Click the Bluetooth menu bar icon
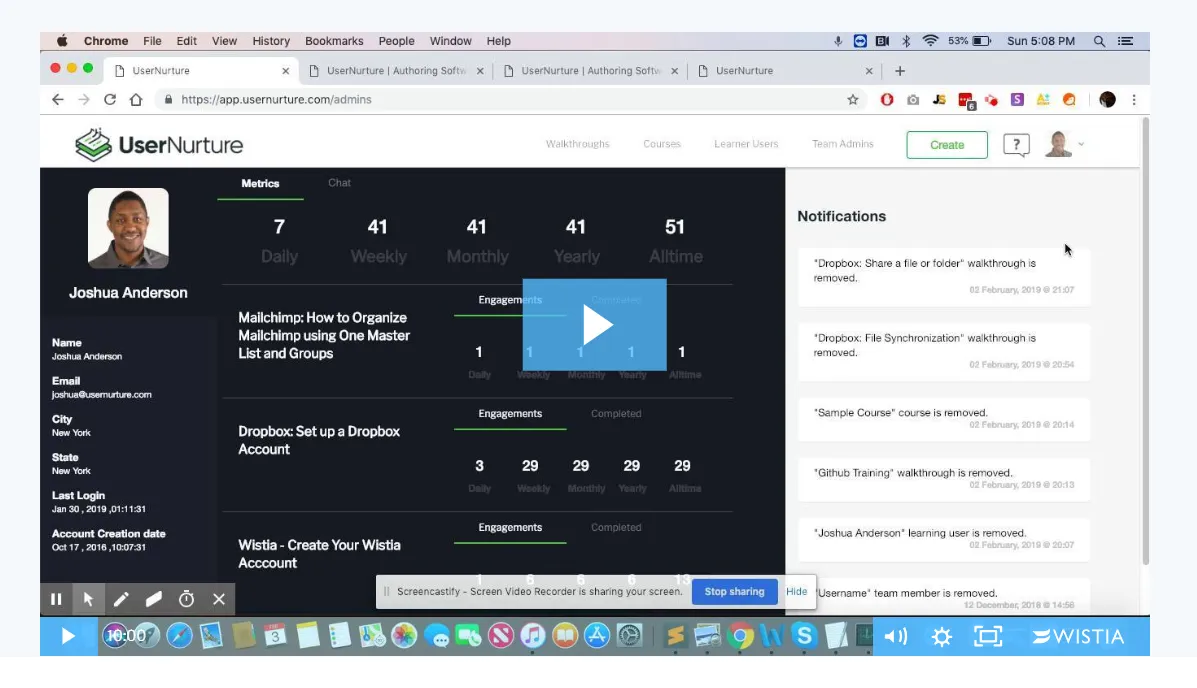The height and width of the screenshot is (688, 1197). tap(906, 41)
